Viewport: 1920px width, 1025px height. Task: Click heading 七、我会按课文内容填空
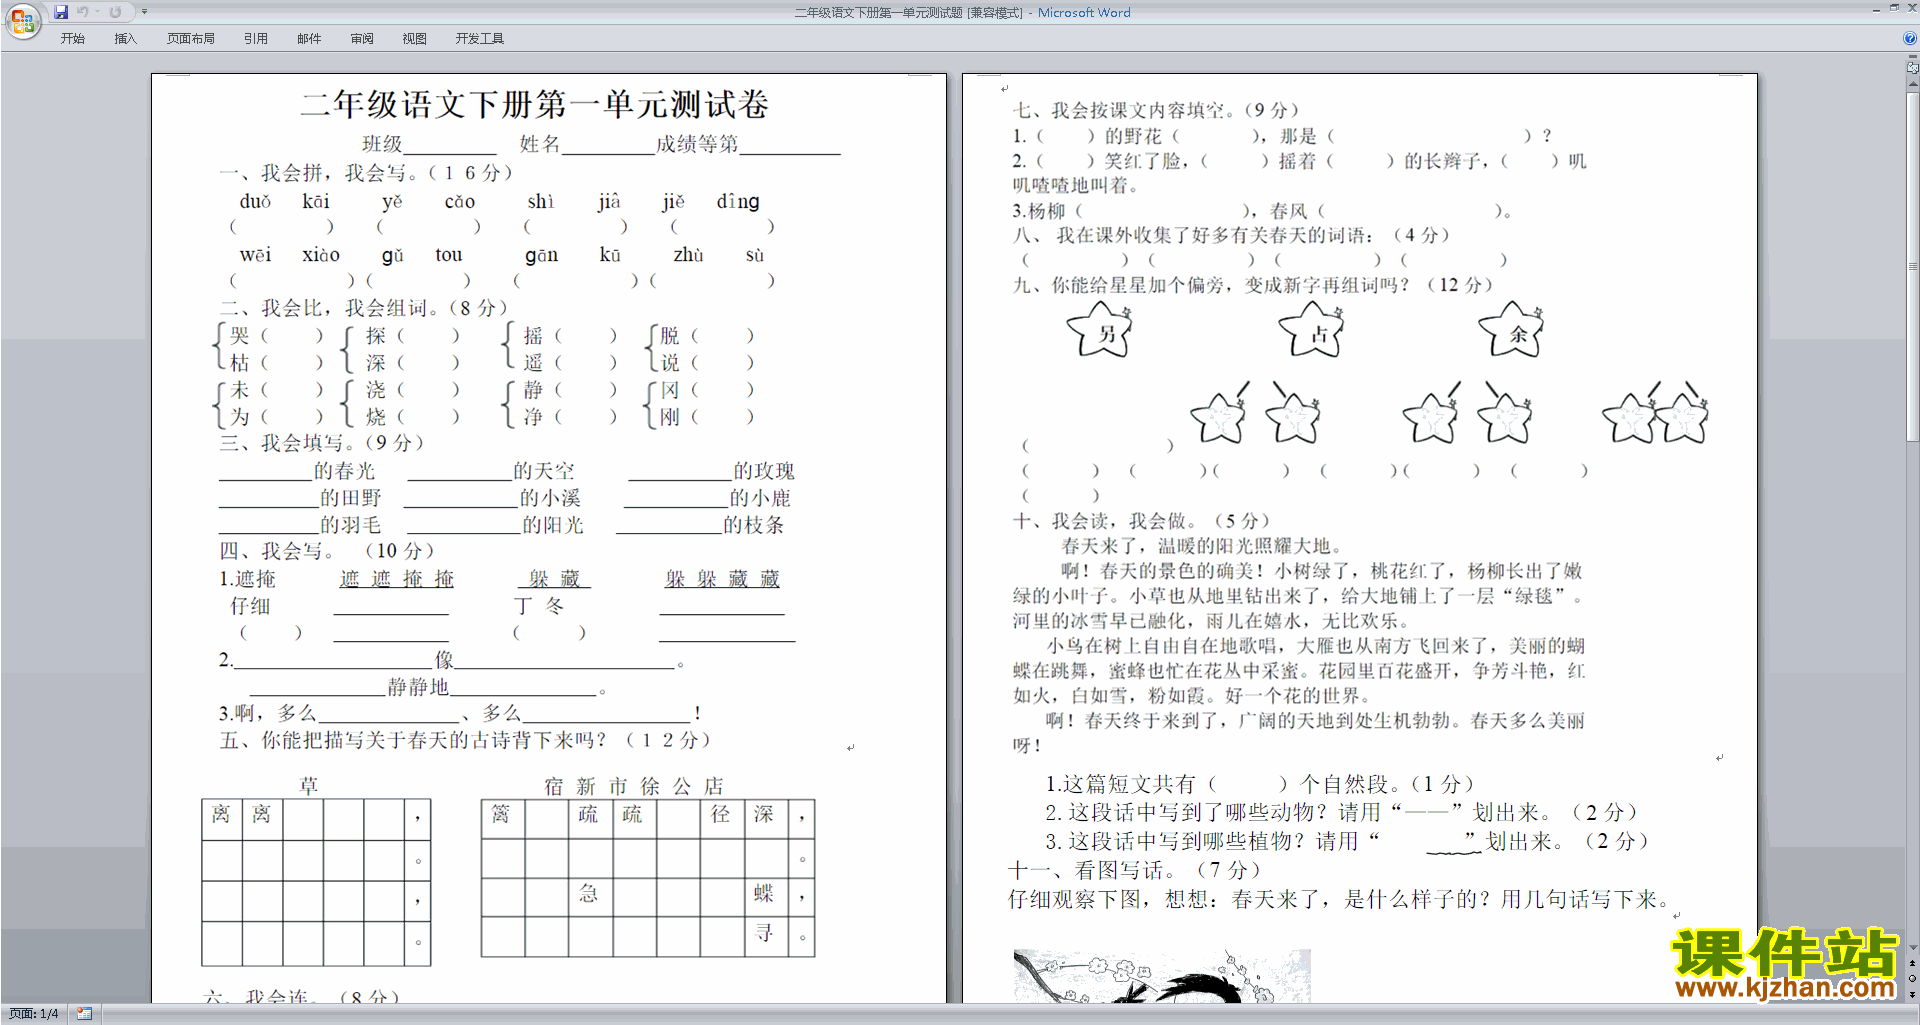point(1156,110)
